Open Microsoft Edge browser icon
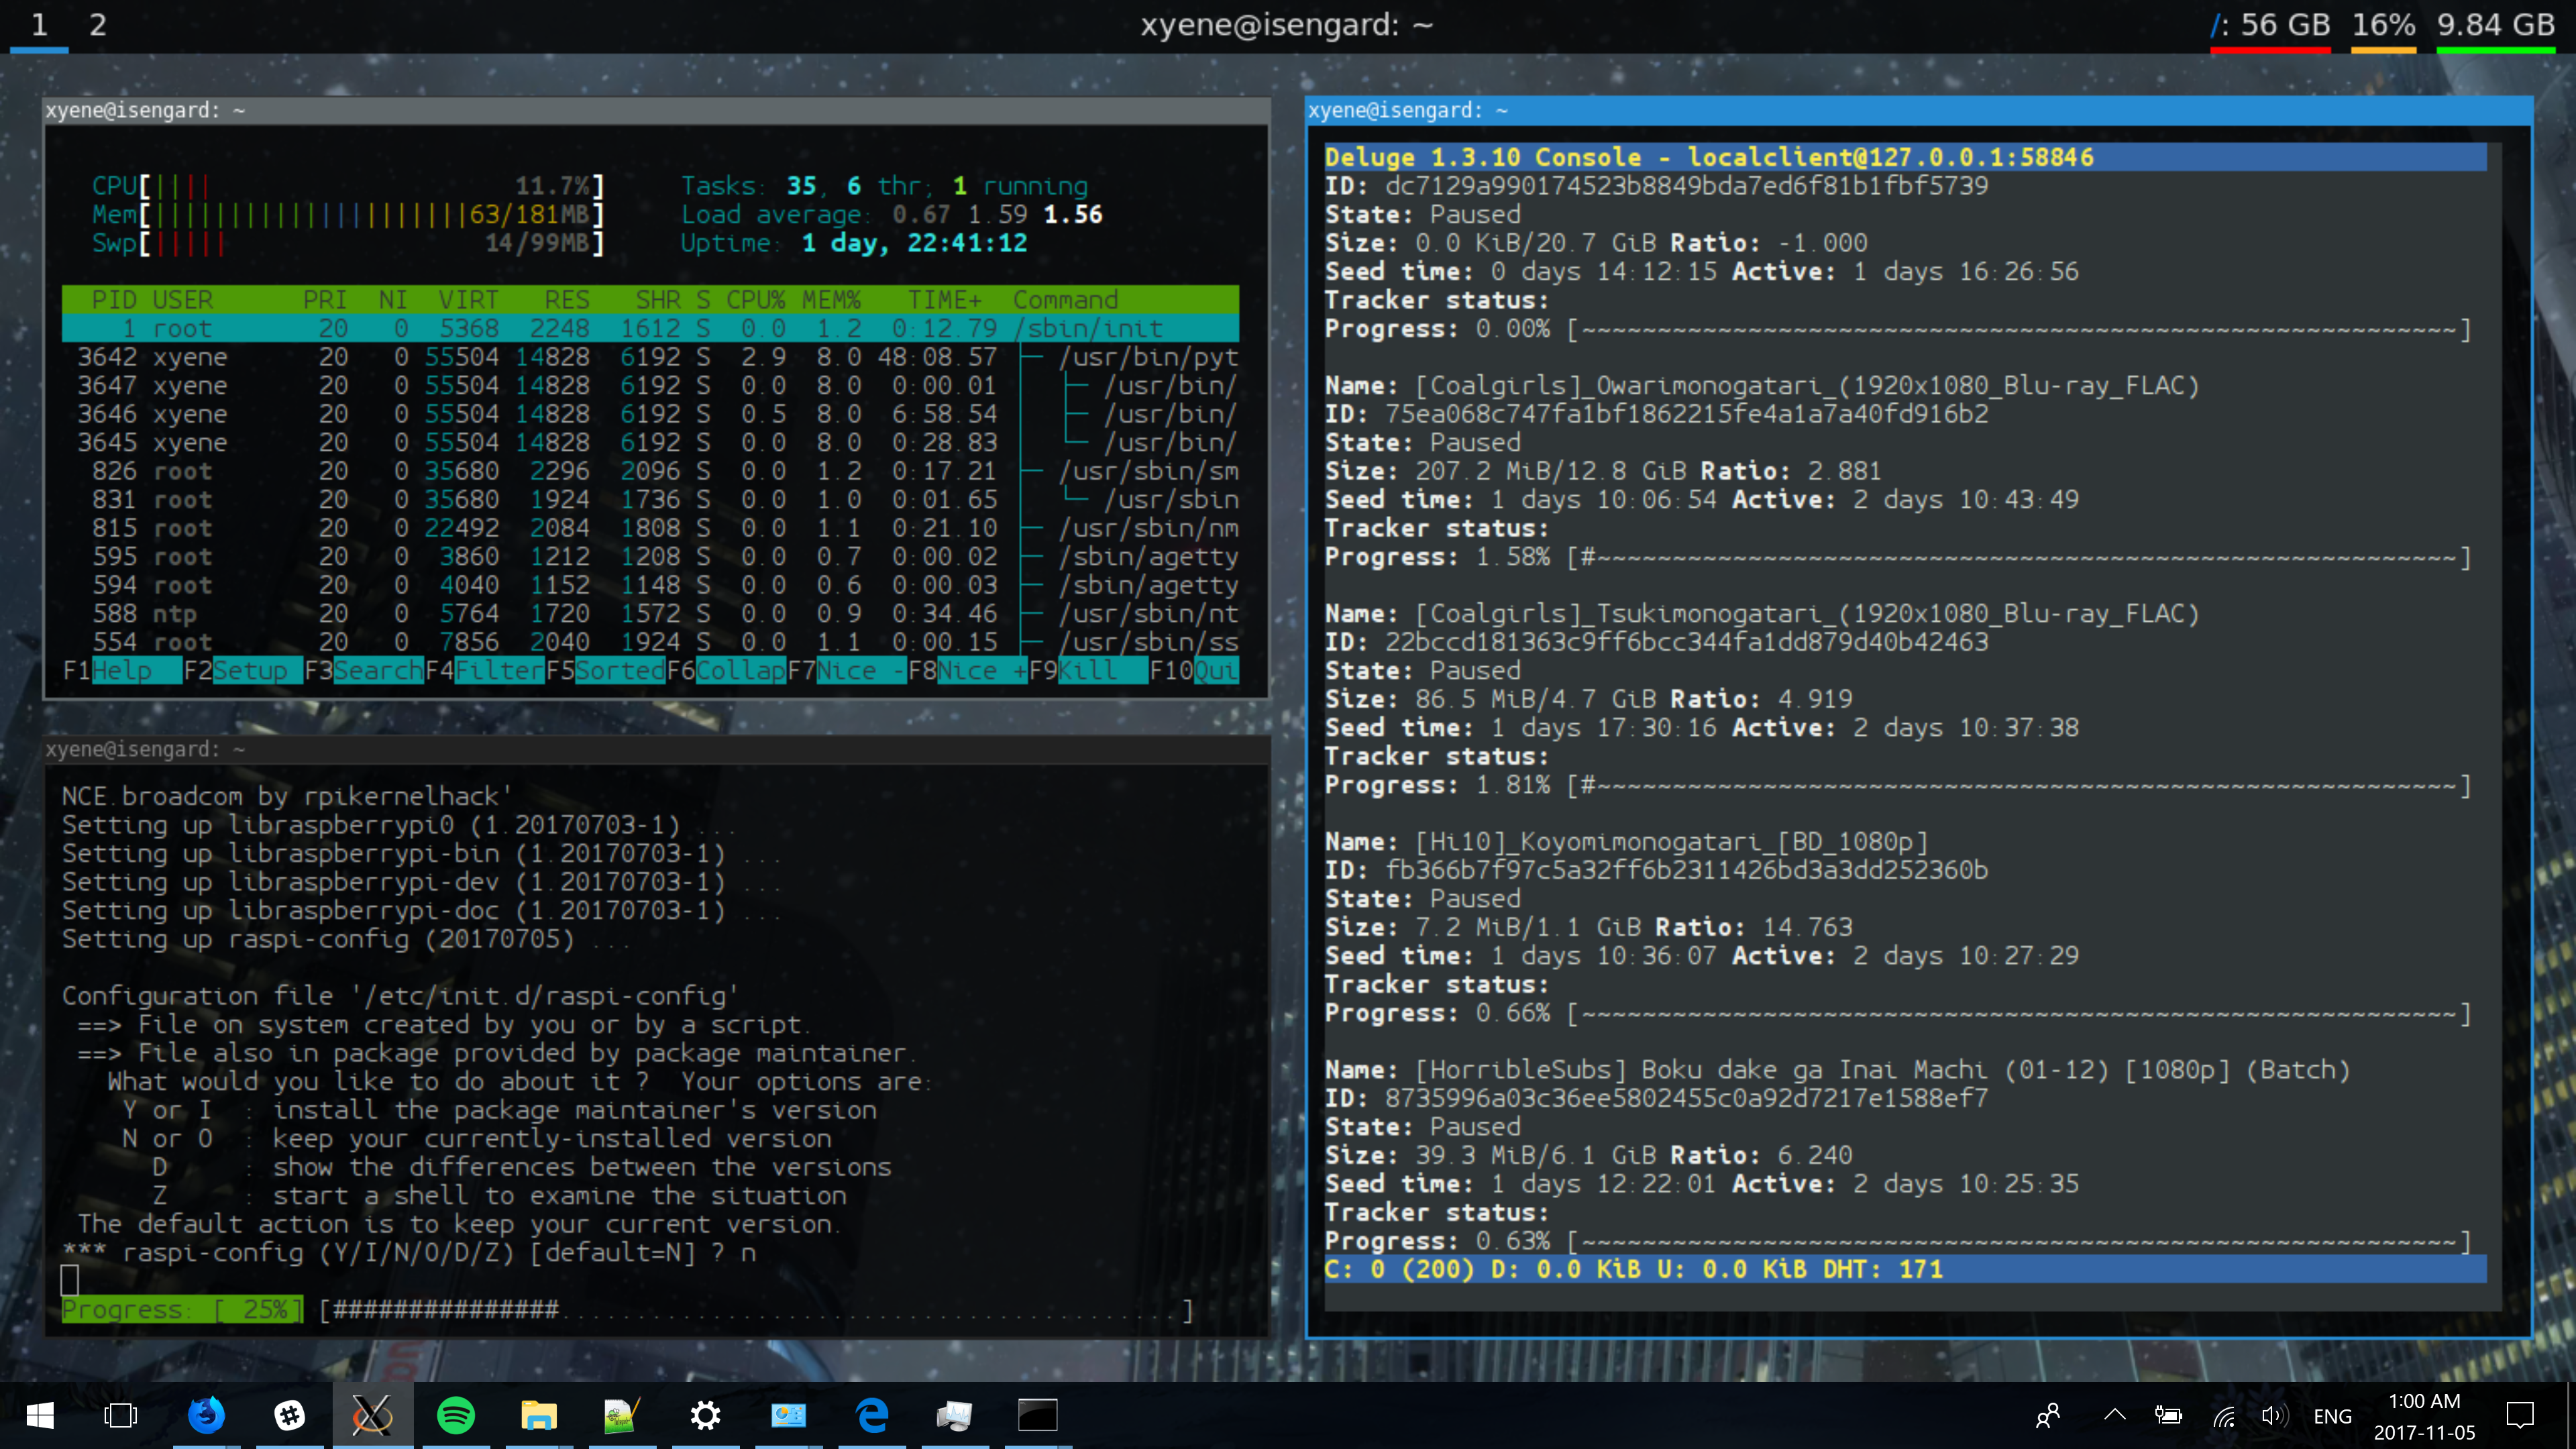Viewport: 2576px width, 1449px height. [872, 1414]
